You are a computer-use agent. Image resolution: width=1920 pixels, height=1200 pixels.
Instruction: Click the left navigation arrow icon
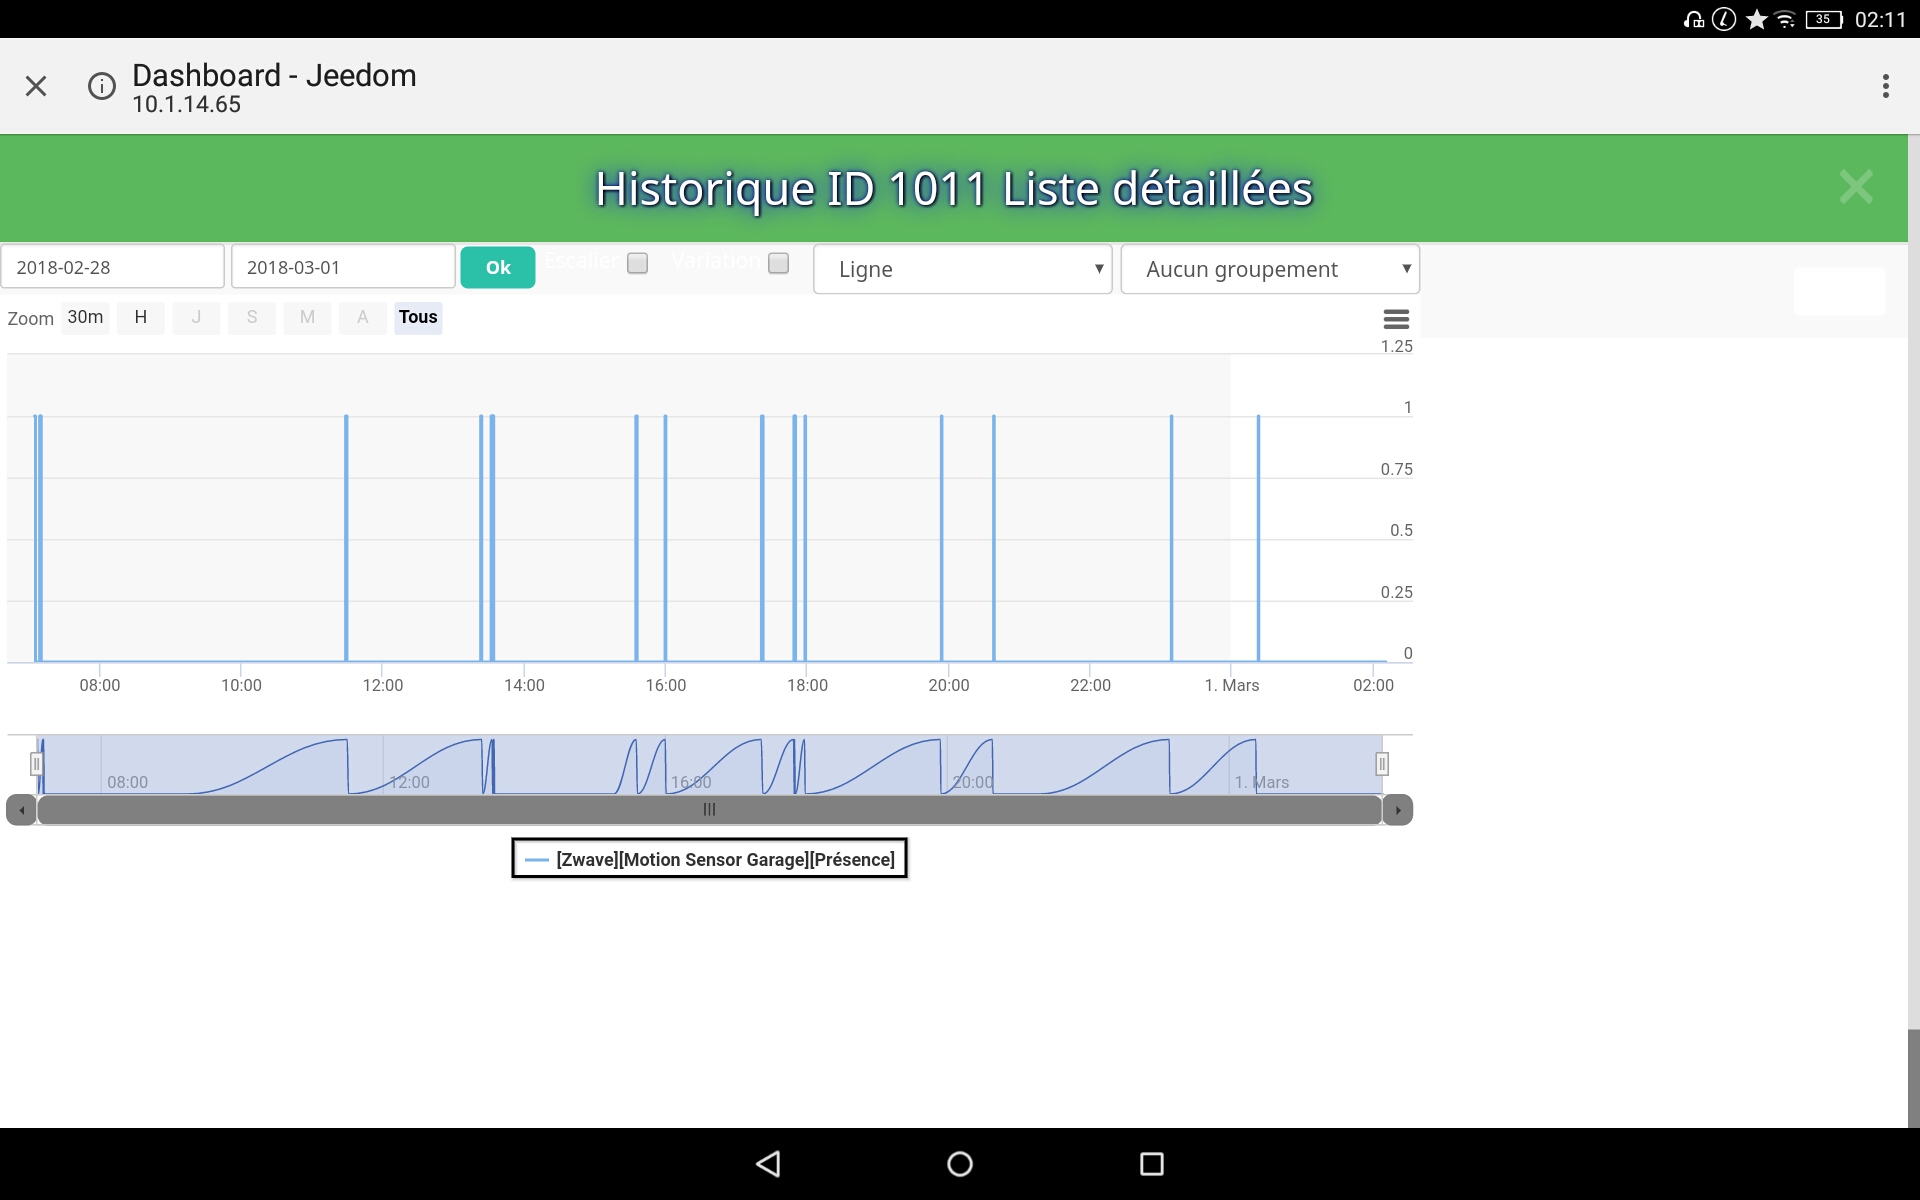click(21, 810)
